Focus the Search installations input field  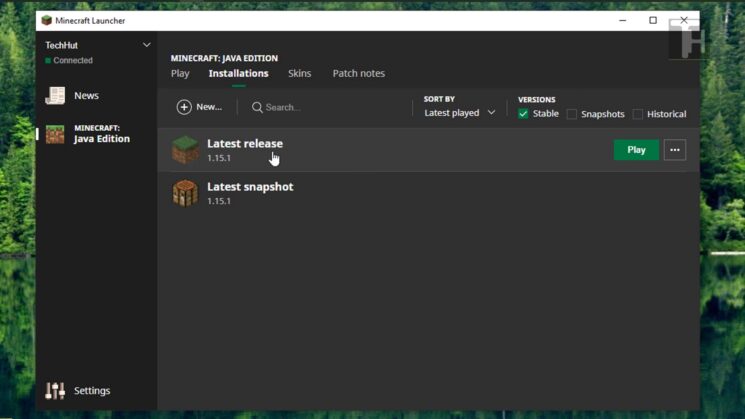328,107
